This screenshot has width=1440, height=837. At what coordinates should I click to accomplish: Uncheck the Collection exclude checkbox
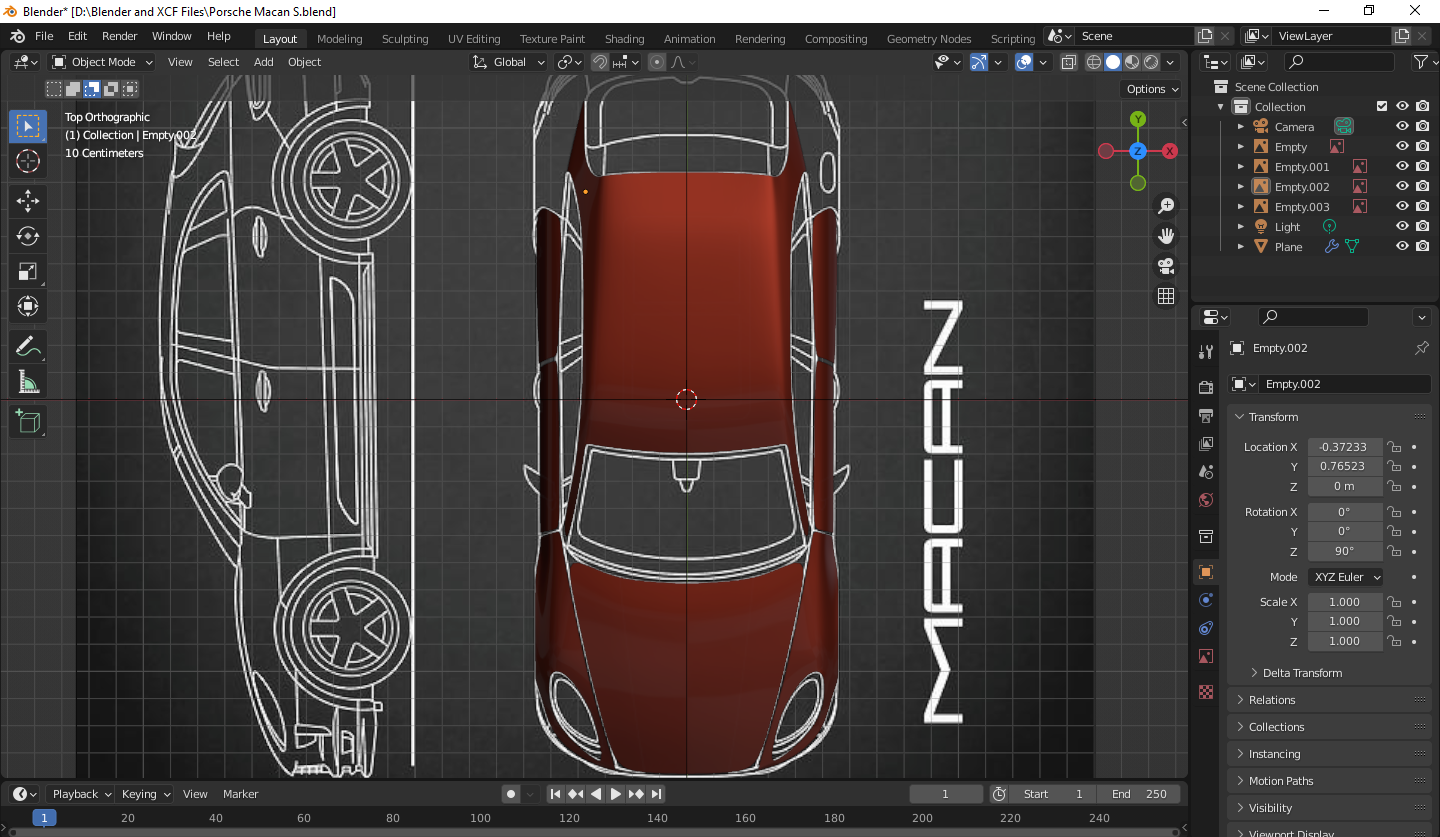click(1382, 107)
